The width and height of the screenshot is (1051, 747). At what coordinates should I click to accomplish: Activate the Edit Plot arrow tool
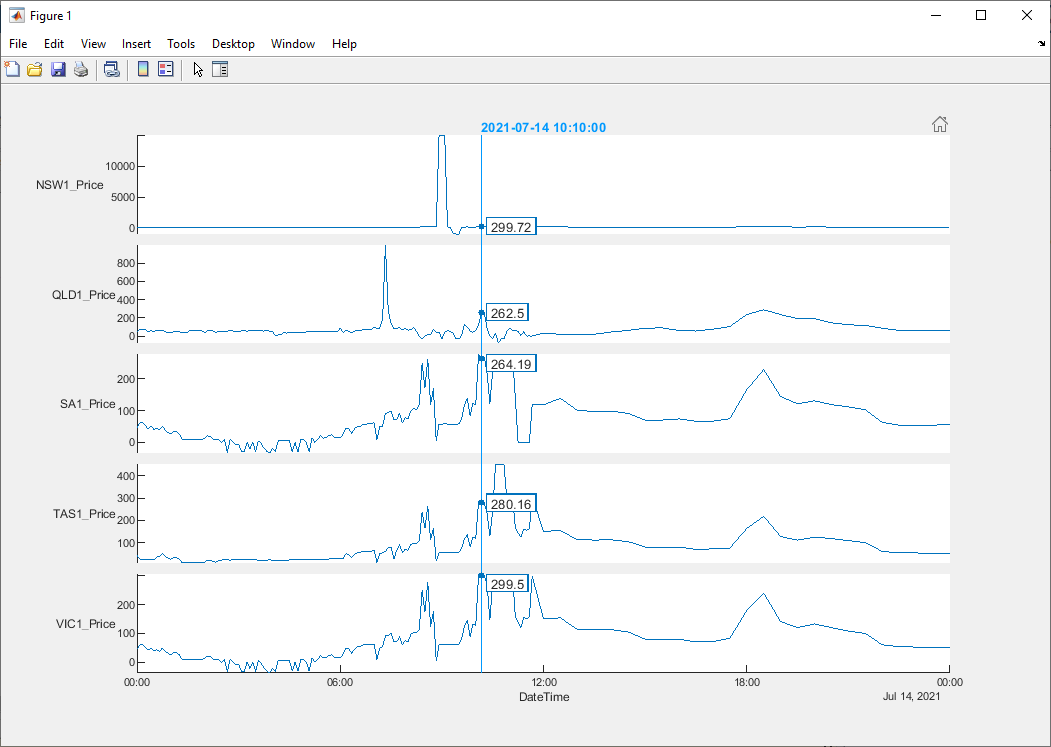coord(198,69)
